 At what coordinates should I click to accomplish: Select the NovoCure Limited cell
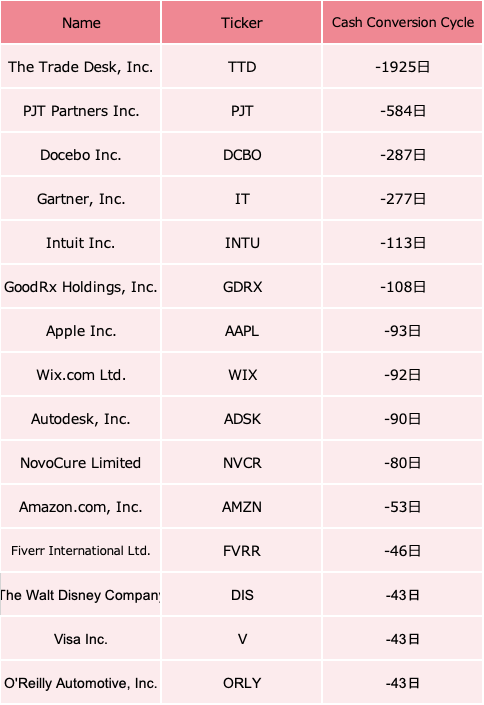81,463
